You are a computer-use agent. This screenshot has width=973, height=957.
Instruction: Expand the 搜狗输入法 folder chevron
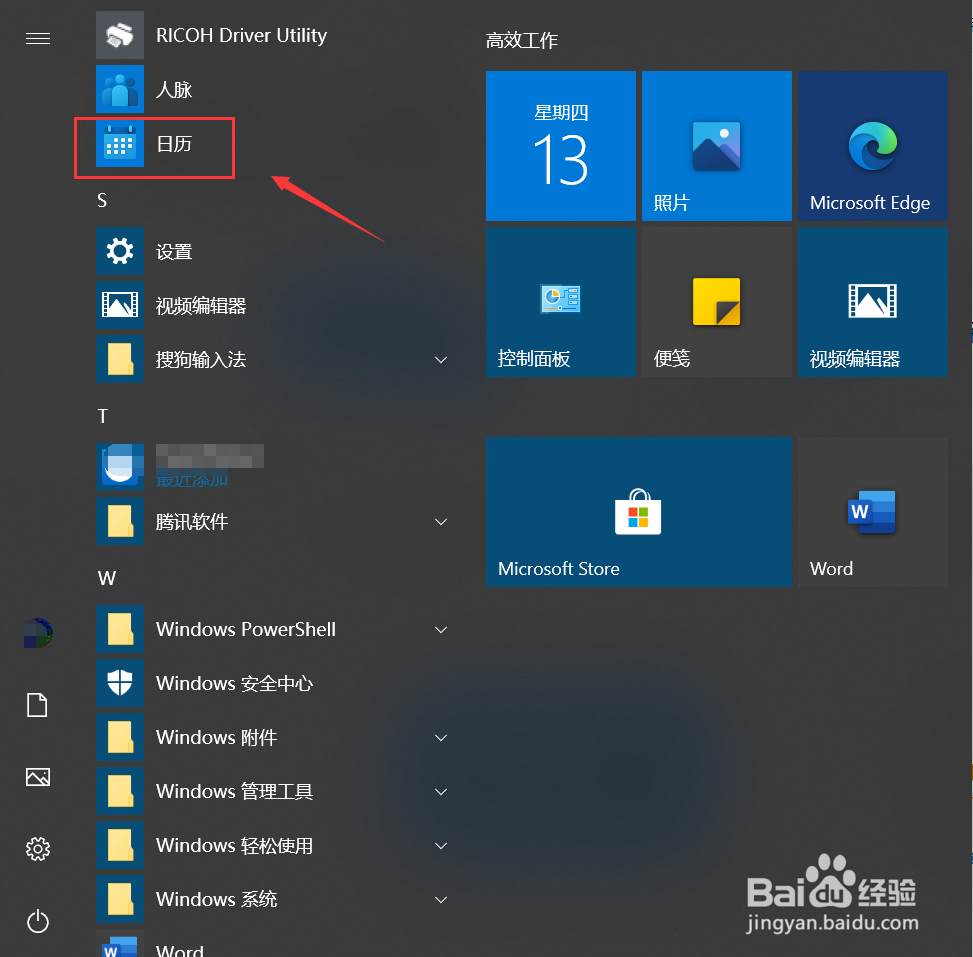pos(441,360)
